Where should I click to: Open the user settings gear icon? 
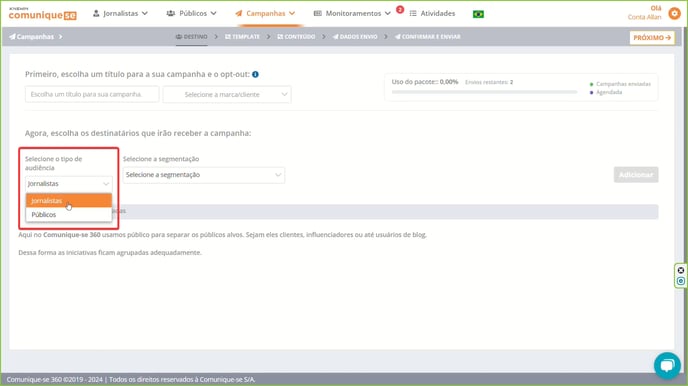click(674, 13)
